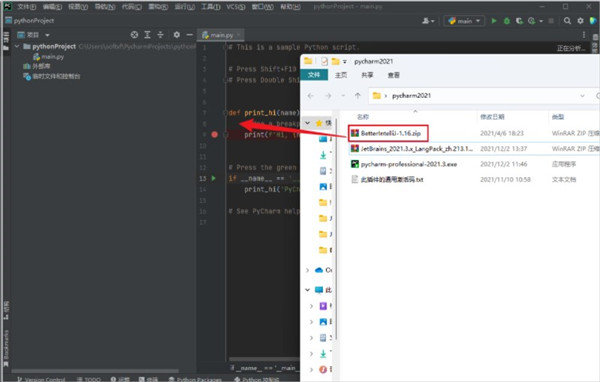This screenshot has width=600, height=382.
Task: Expand the OneDrive cloud node in Explorer sidebar
Action: (x=307, y=270)
